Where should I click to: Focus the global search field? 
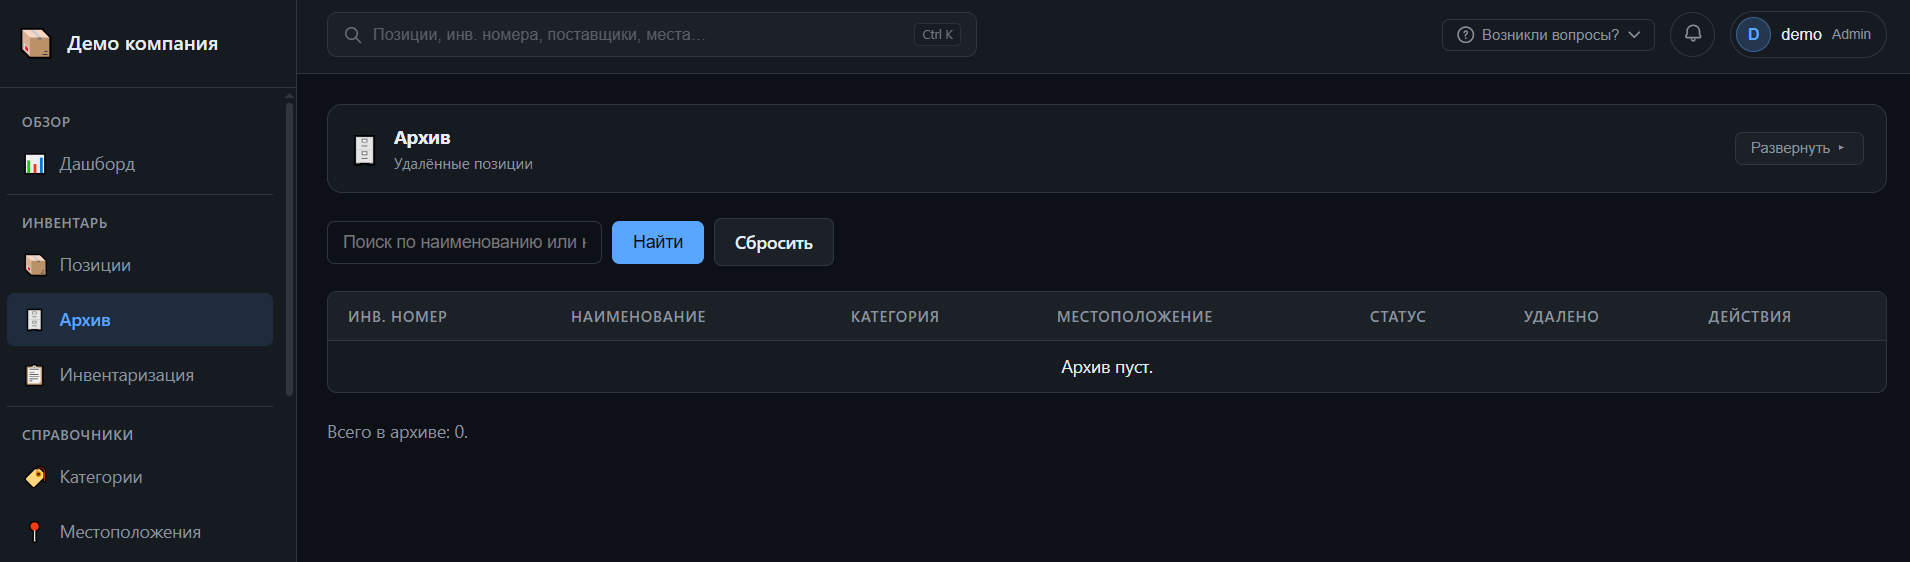coord(652,35)
